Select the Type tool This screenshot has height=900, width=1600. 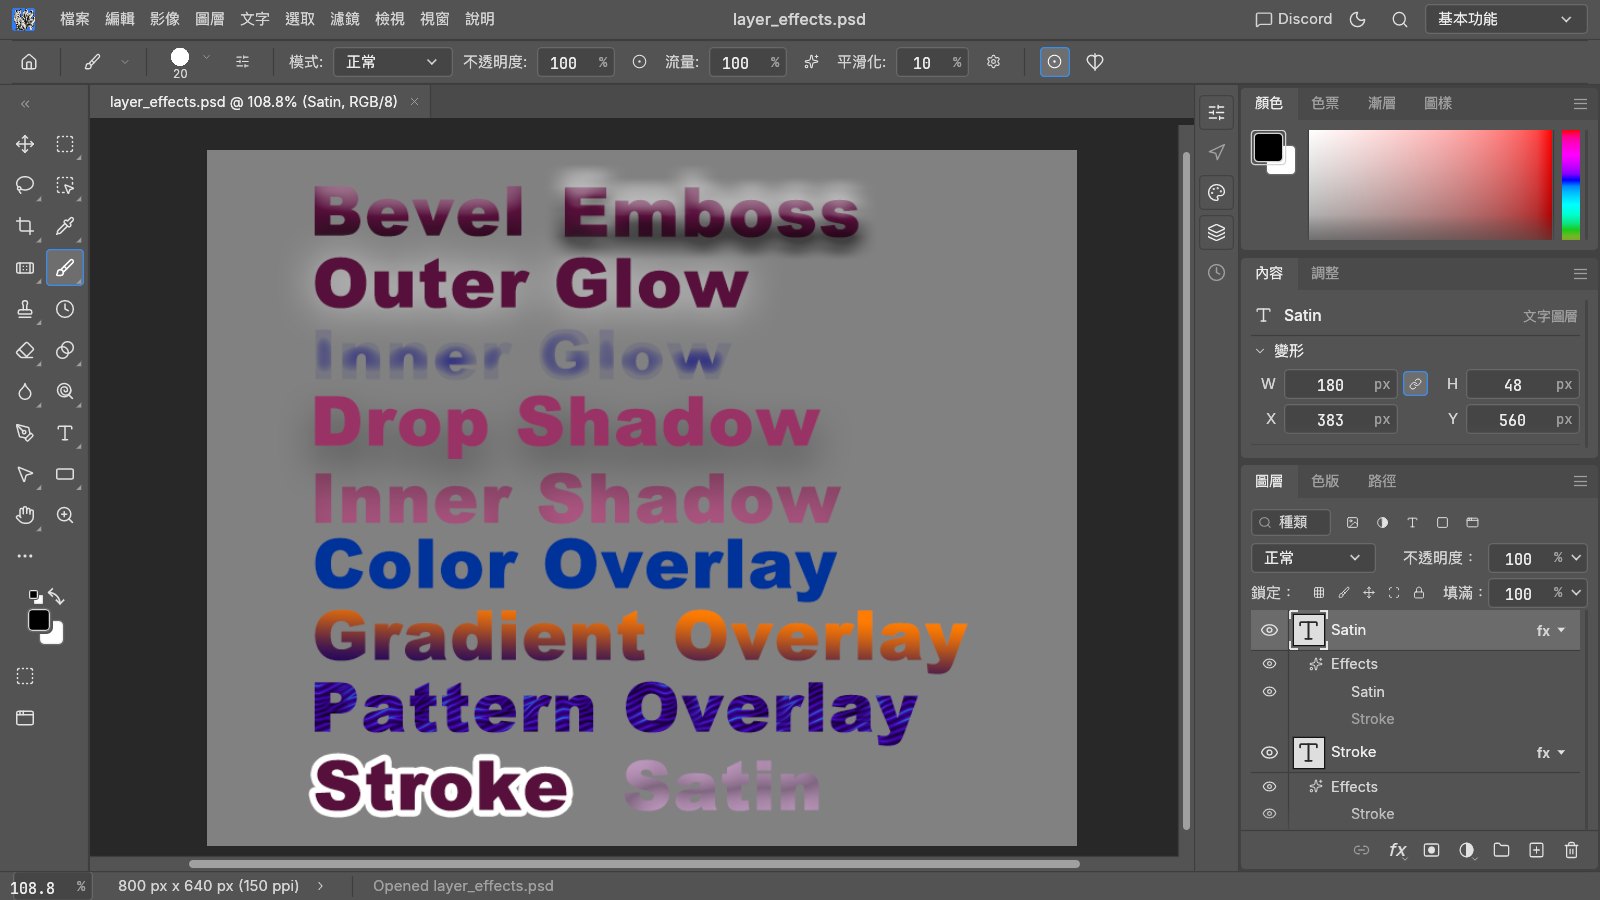tap(65, 433)
